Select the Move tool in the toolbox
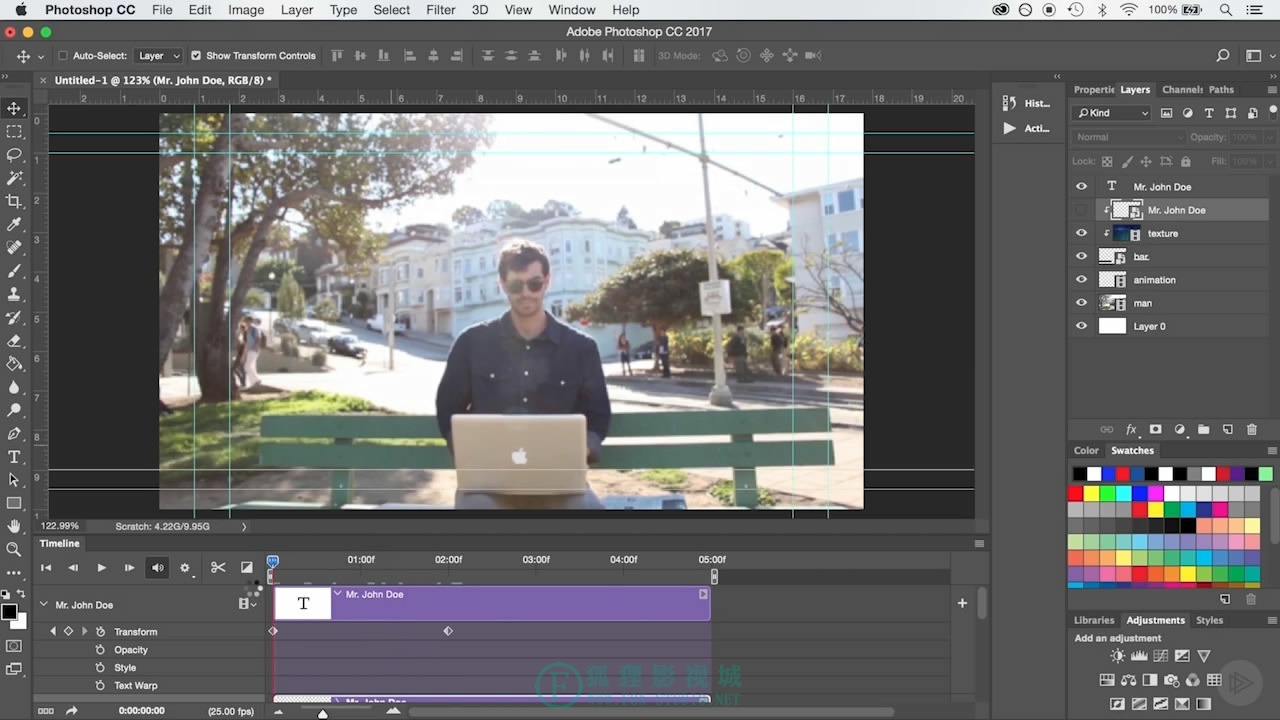This screenshot has width=1280, height=720. point(14,108)
